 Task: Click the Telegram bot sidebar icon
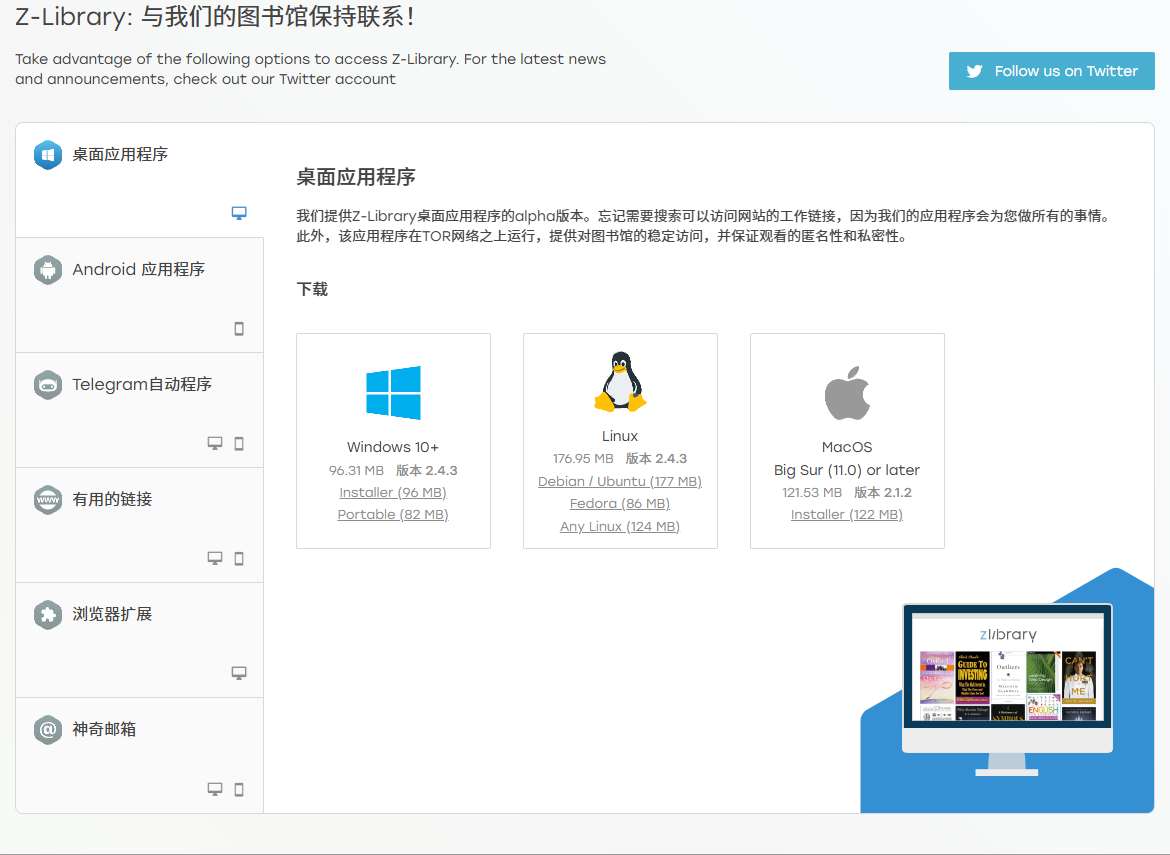[48, 384]
